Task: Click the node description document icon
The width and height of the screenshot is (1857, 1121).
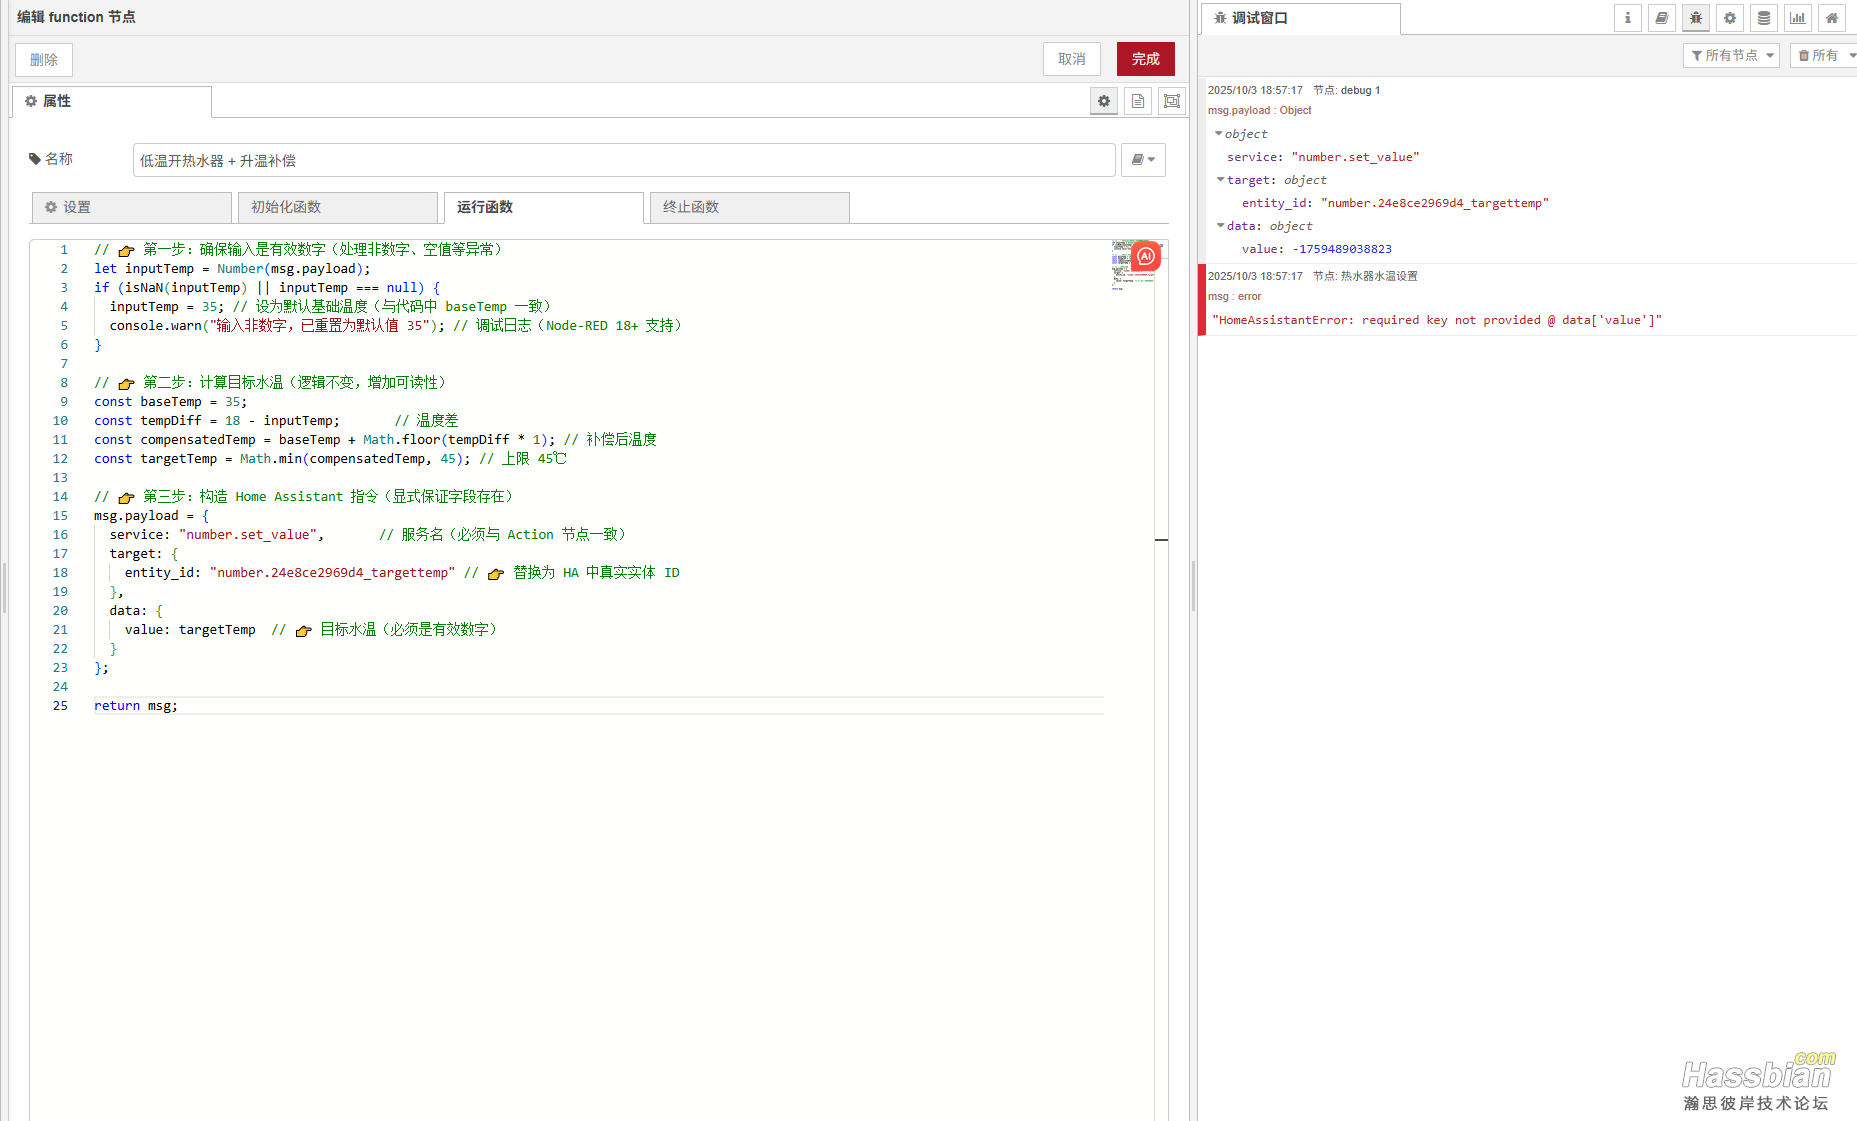Action: (1138, 101)
